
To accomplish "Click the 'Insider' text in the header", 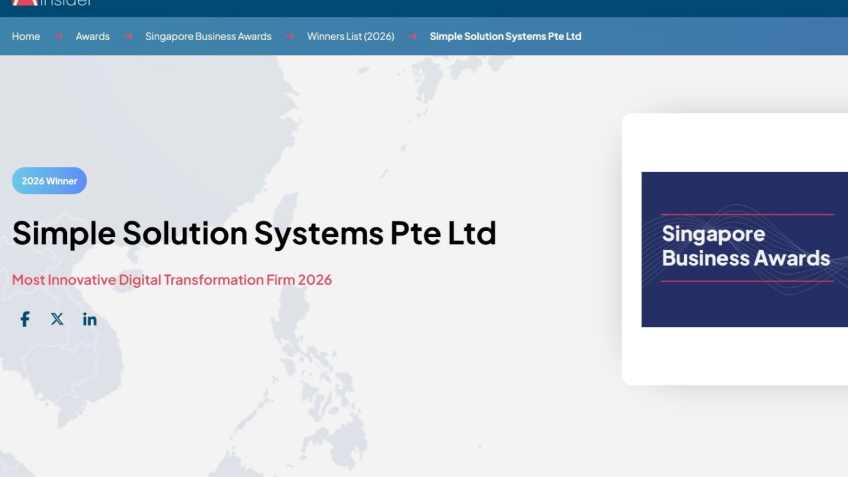I will 68,3.
